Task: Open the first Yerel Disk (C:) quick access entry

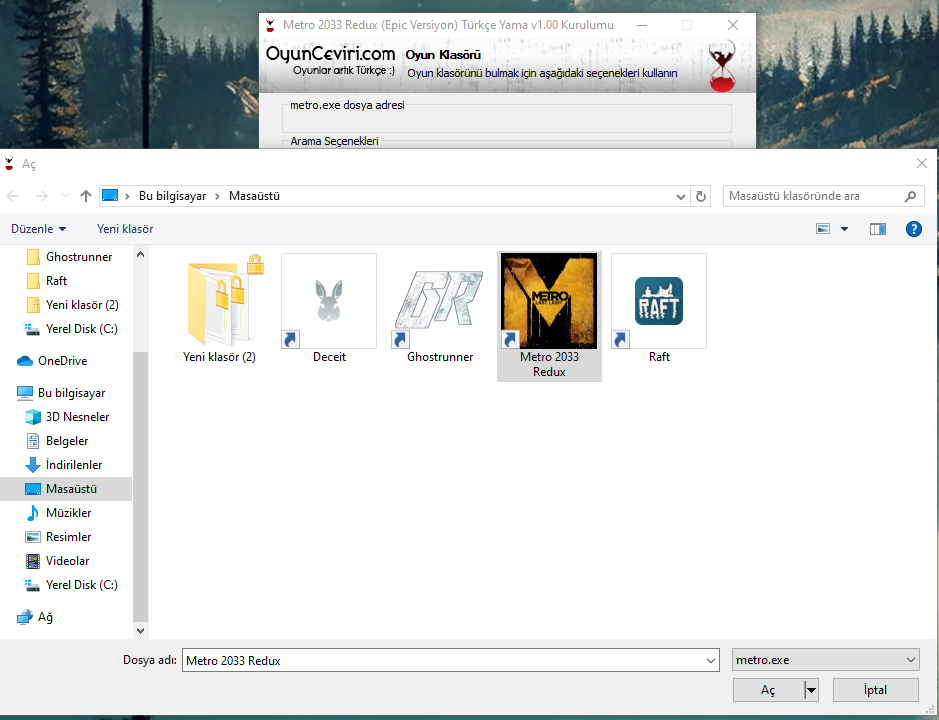Action: point(71,328)
